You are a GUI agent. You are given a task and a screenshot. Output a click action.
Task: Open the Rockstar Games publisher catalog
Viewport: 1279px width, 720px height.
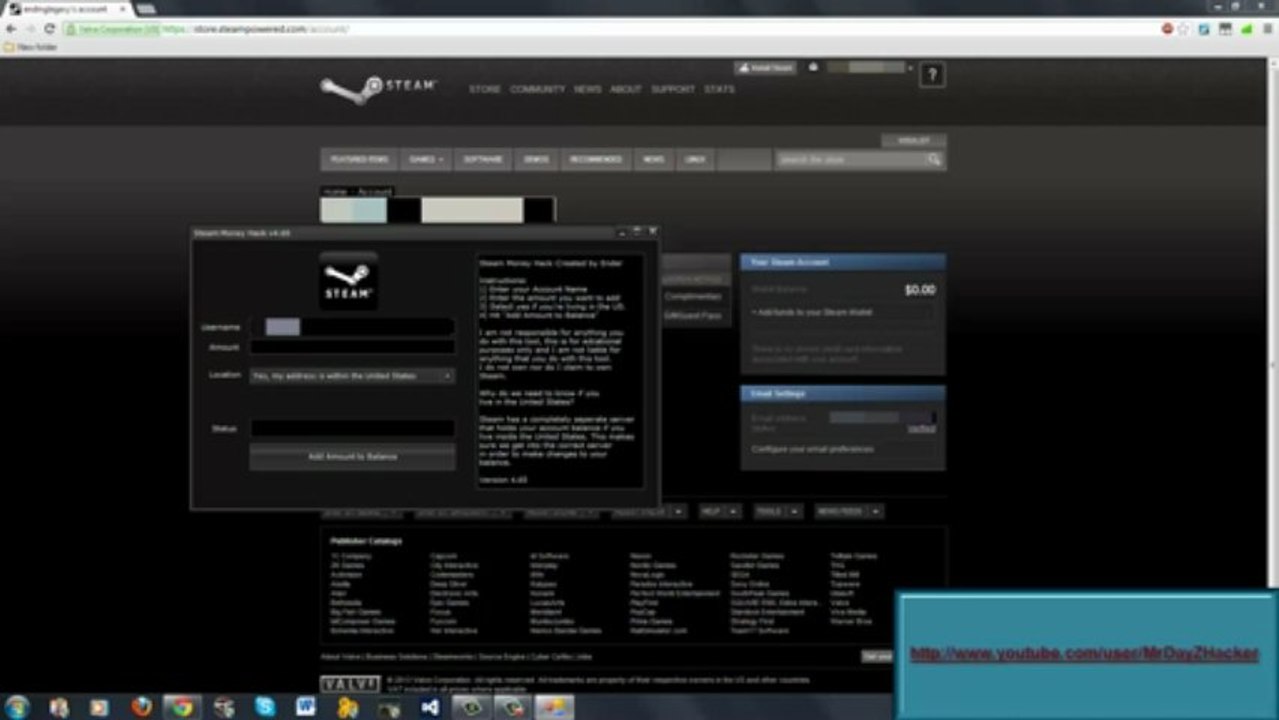pos(757,556)
